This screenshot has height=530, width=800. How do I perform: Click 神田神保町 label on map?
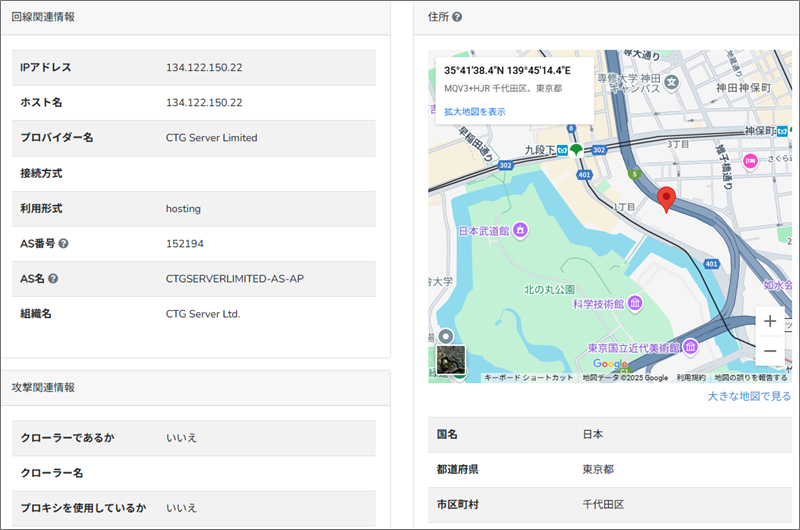[x=743, y=88]
